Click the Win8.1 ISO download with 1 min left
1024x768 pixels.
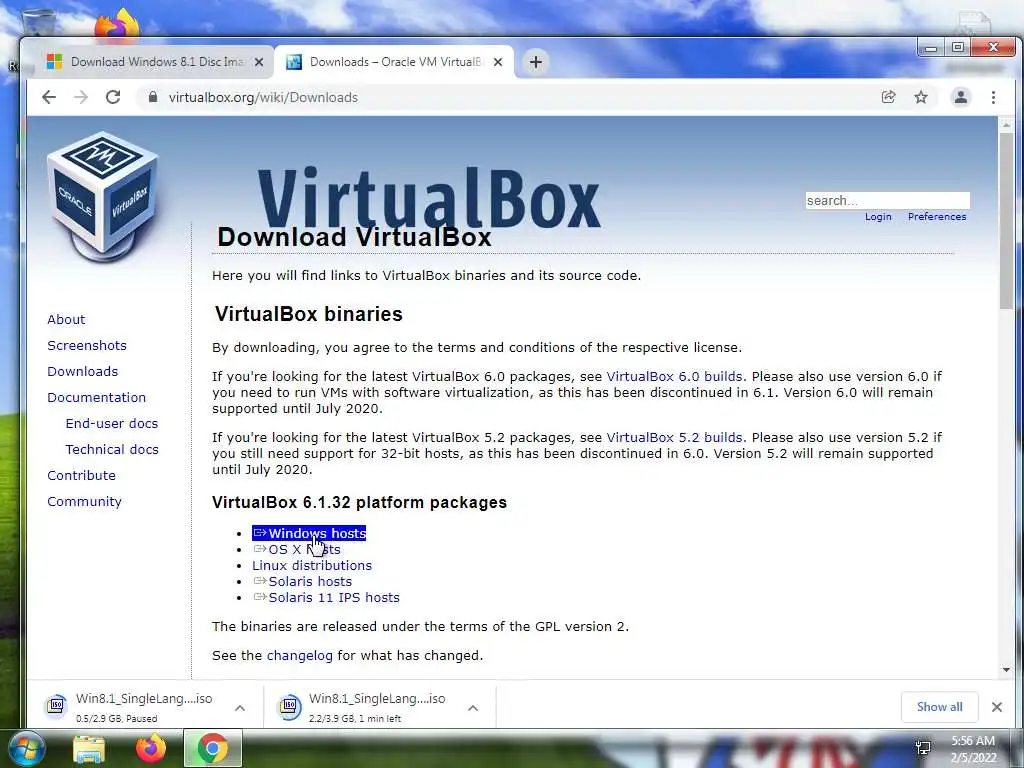pos(380,707)
